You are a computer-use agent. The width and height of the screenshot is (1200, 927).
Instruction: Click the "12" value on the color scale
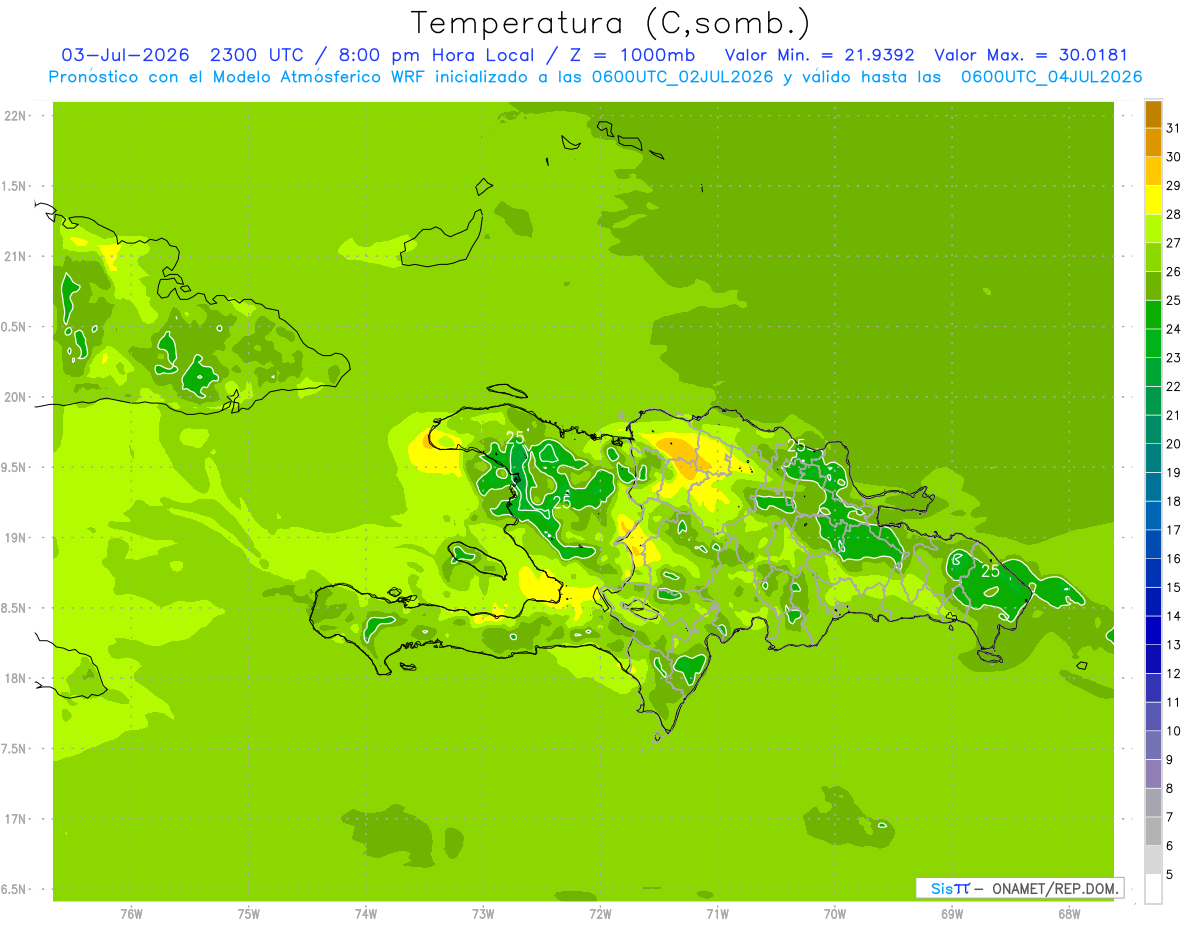click(x=1174, y=673)
